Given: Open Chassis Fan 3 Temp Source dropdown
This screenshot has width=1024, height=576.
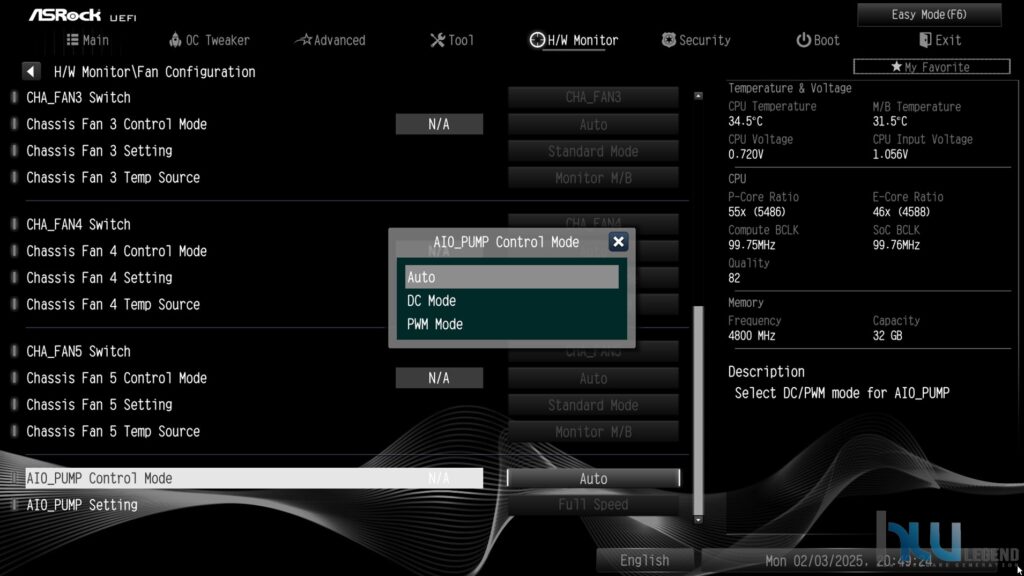Looking at the screenshot, I should click(x=593, y=178).
